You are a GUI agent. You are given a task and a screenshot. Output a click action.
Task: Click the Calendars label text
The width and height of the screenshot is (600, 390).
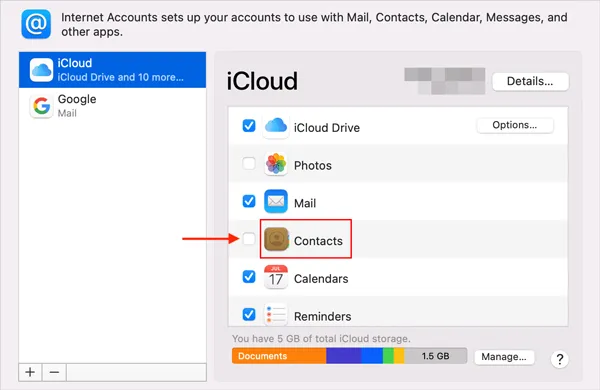321,279
